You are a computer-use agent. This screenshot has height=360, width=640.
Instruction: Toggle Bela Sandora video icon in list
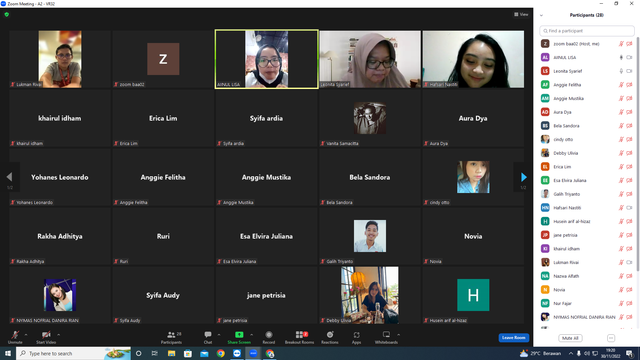tap(629, 126)
